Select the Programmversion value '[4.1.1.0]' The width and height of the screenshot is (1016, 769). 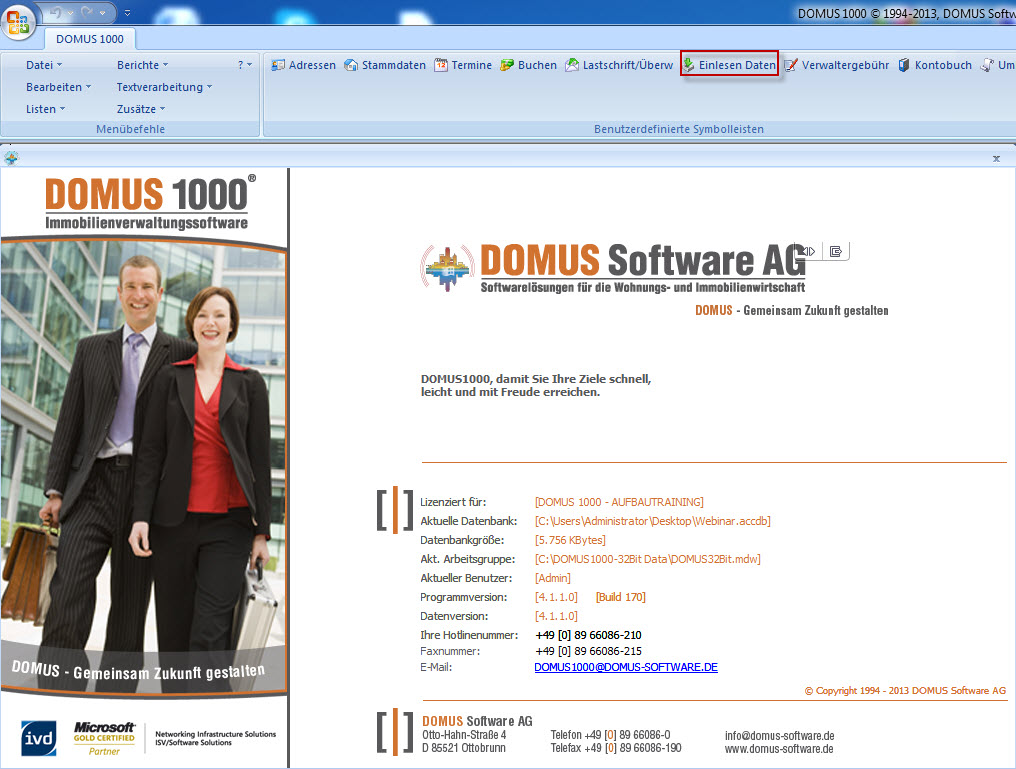point(556,597)
